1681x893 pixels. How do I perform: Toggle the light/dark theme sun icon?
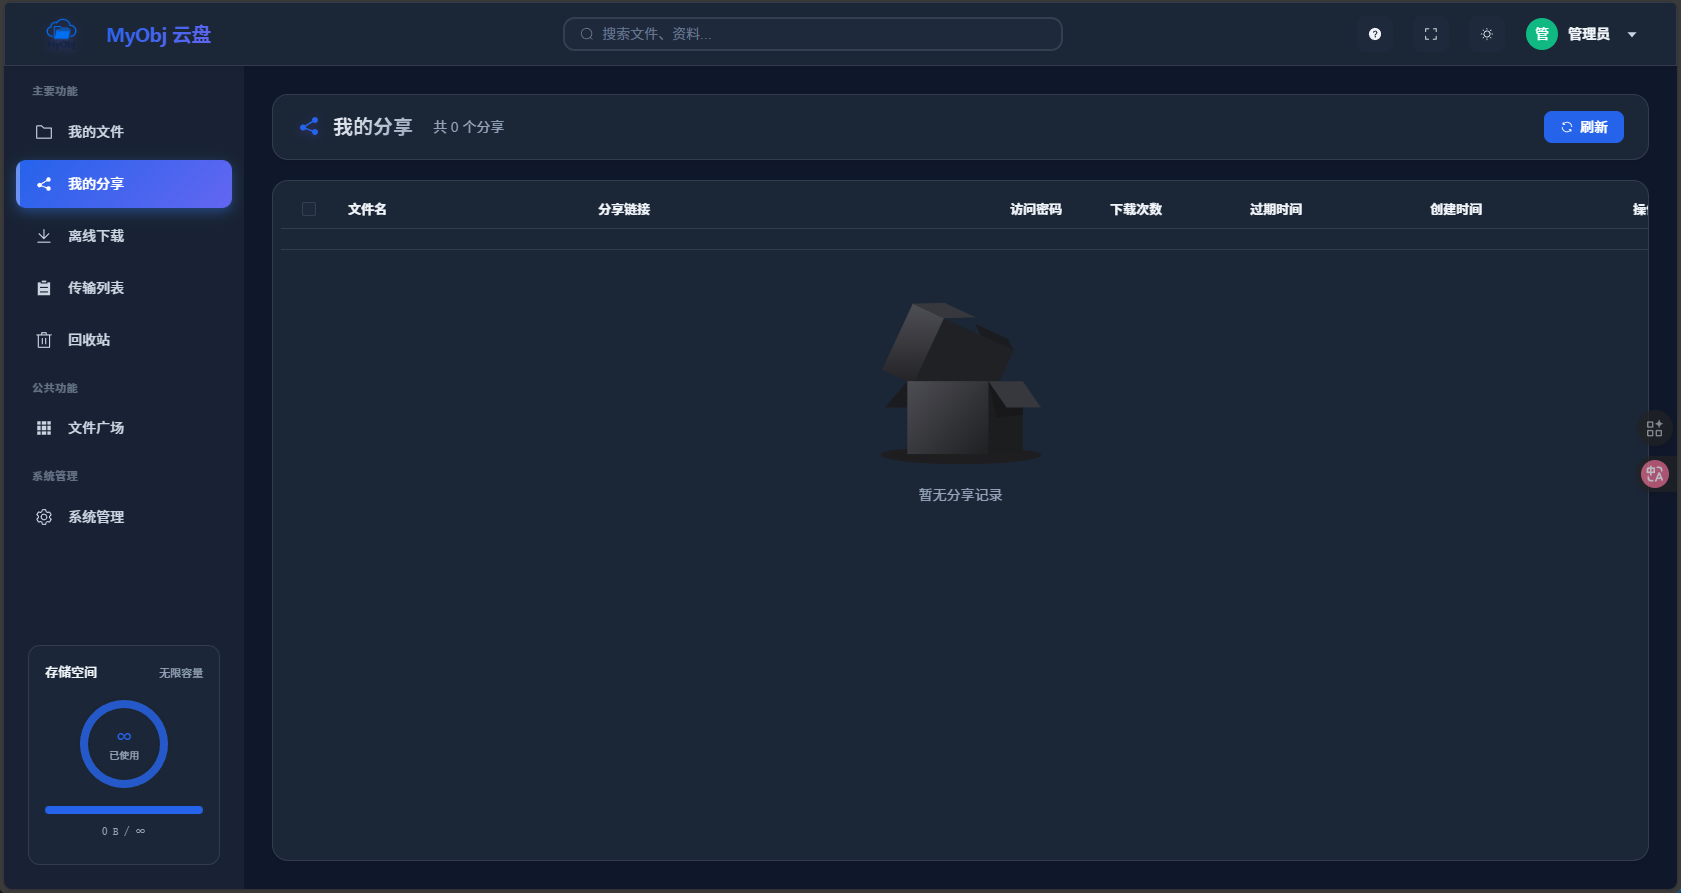1487,34
